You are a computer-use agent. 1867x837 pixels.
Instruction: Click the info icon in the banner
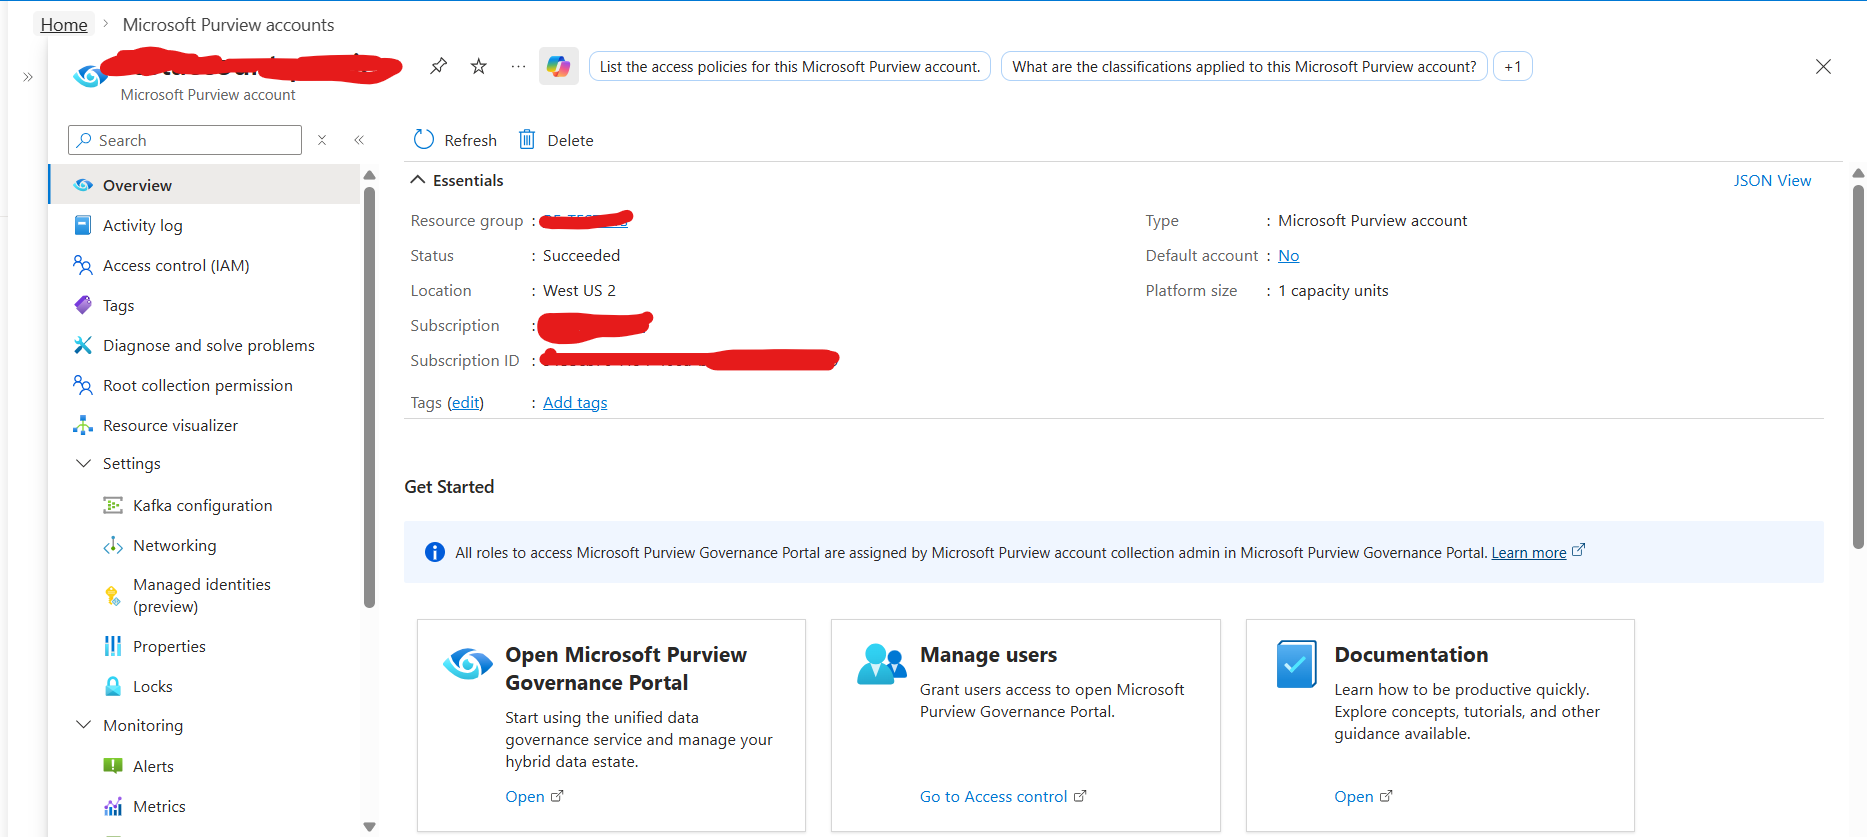click(x=435, y=552)
